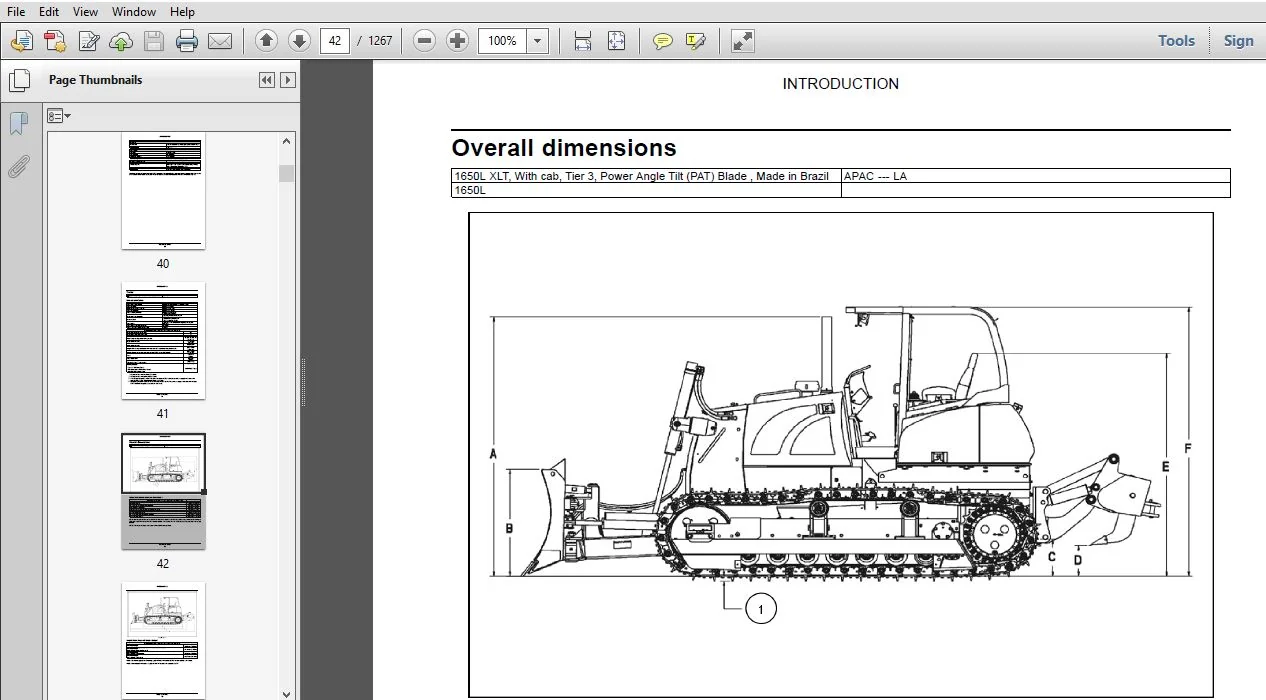Image resolution: width=1266 pixels, height=700 pixels.
Task: Select the page 41 thumbnail
Action: 163,341
